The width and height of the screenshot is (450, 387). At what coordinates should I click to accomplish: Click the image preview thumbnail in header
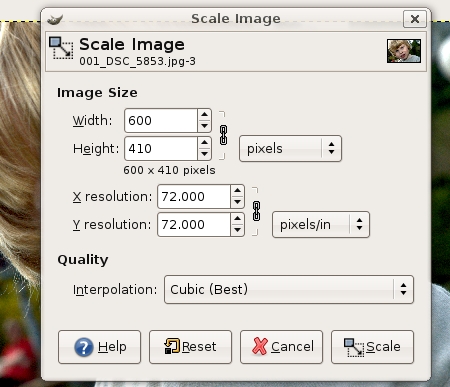tap(404, 51)
